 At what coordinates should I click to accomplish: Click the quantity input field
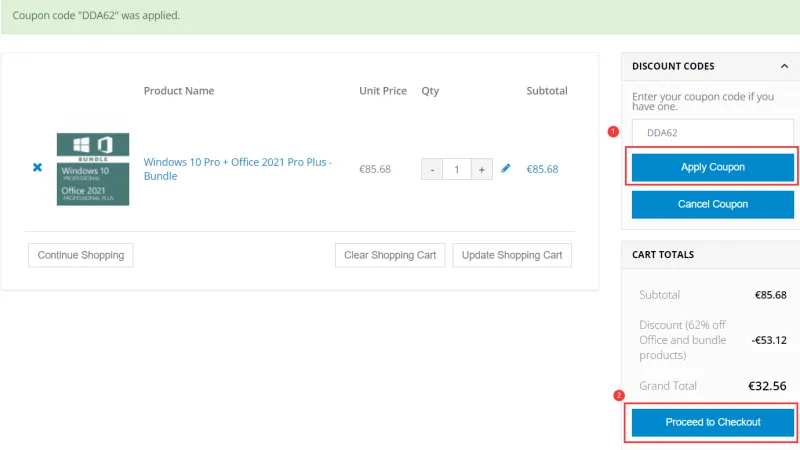coord(456,169)
